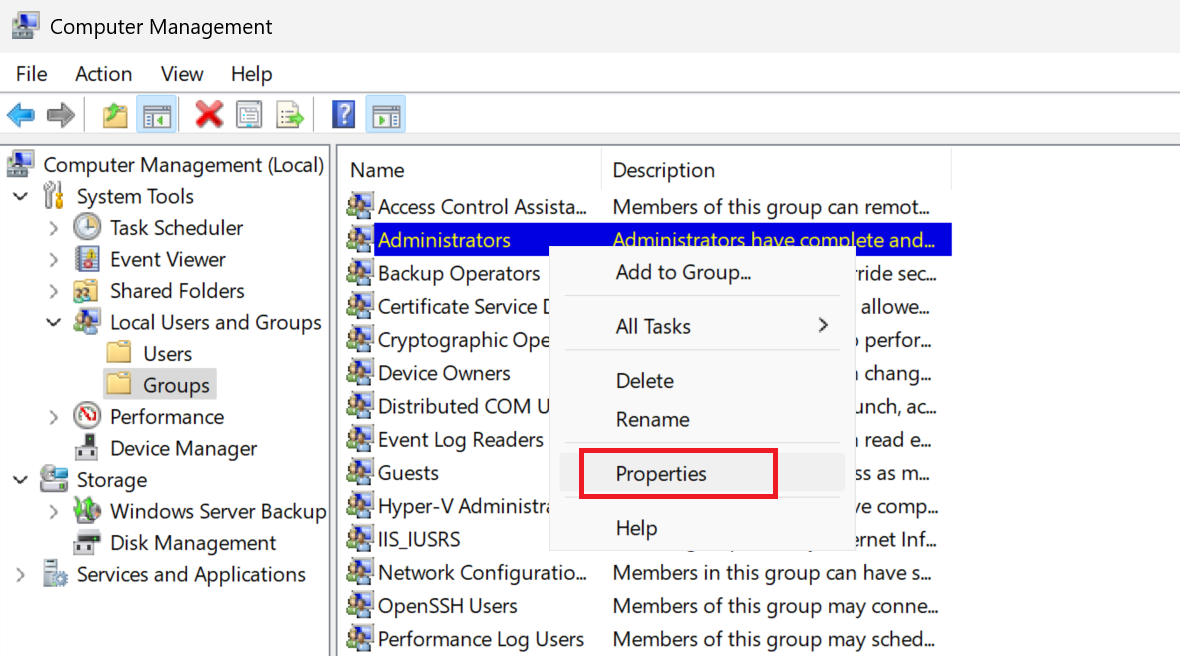Click the Services and Applications icon
The height and width of the screenshot is (656, 1180).
pyautogui.click(x=54, y=574)
